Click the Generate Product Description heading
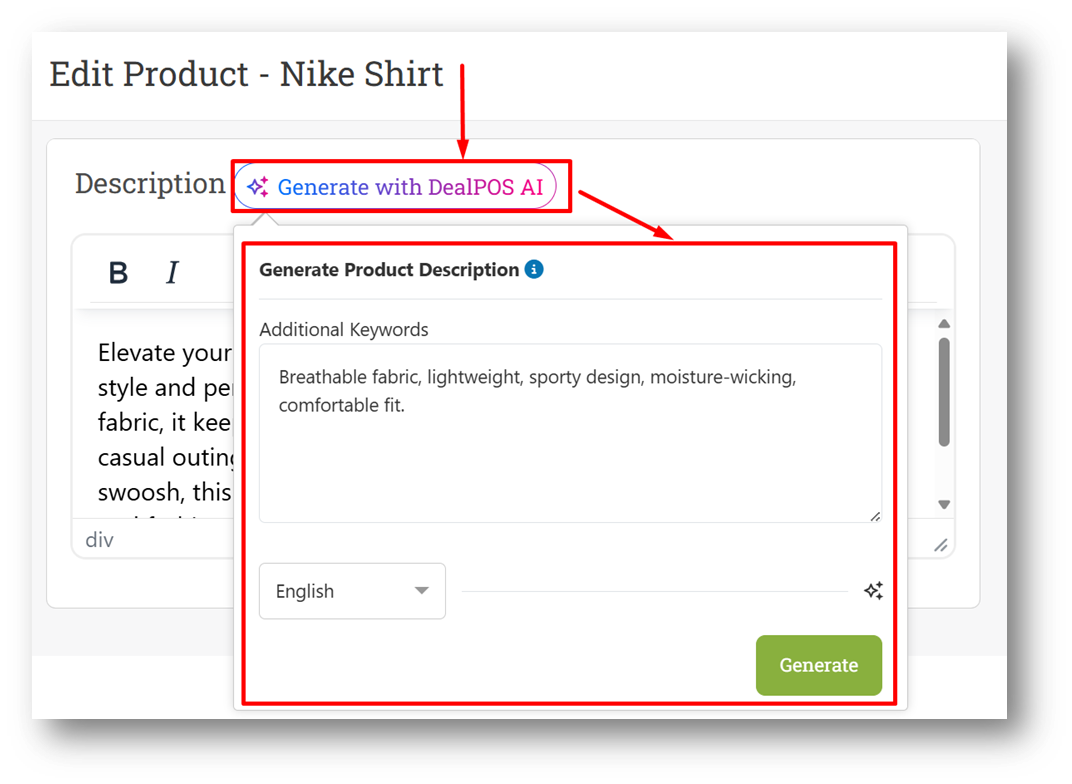Screen dimensions: 1072x784 pyautogui.click(x=389, y=270)
